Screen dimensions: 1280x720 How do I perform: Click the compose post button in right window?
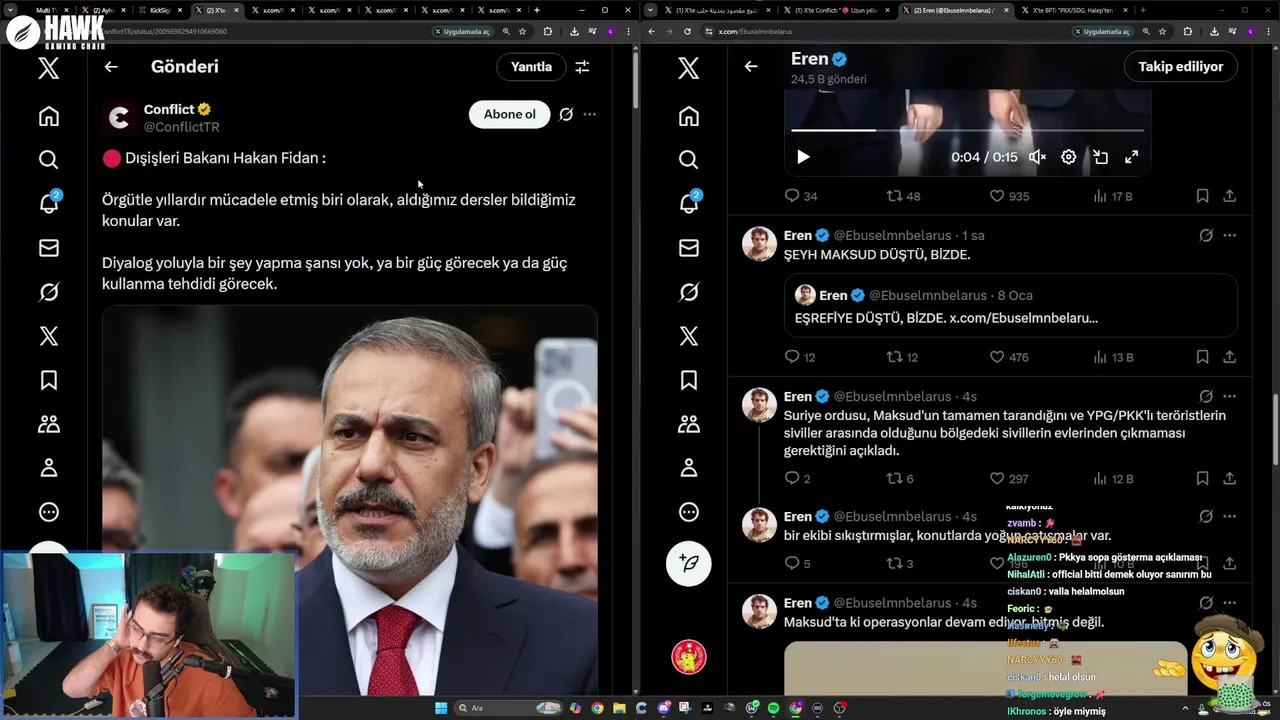(688, 563)
